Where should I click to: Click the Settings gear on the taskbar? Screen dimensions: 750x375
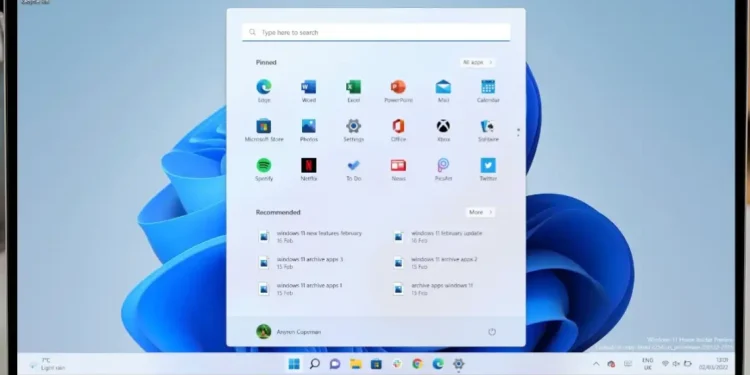tap(458, 364)
